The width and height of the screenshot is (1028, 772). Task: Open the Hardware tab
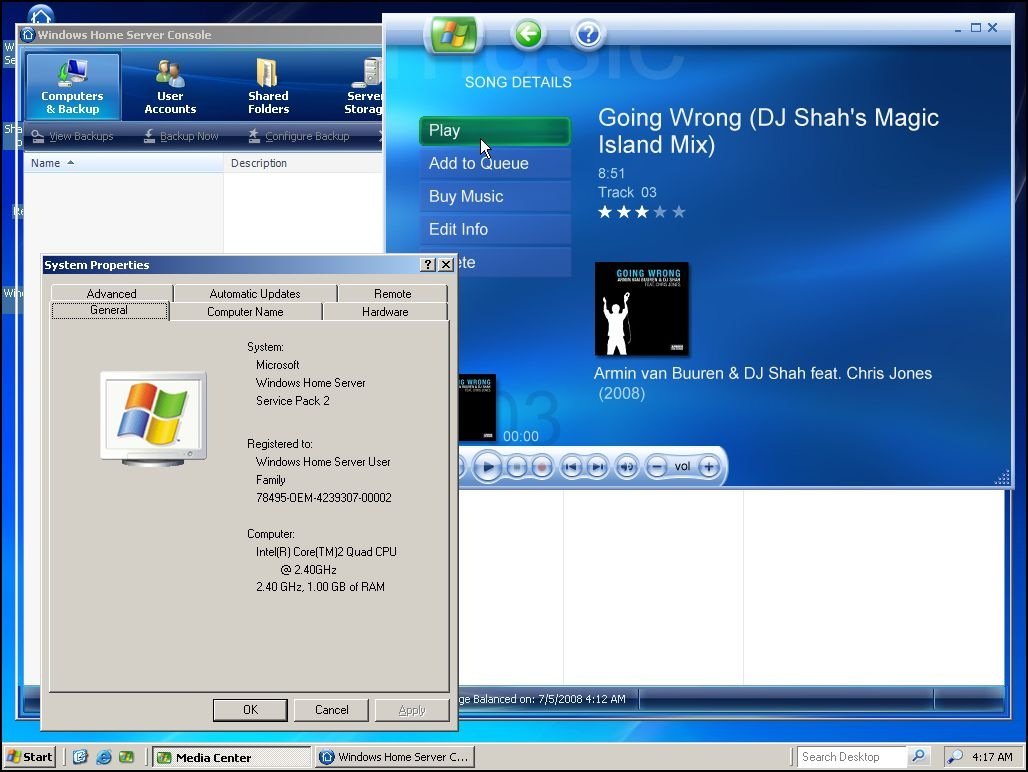385,312
